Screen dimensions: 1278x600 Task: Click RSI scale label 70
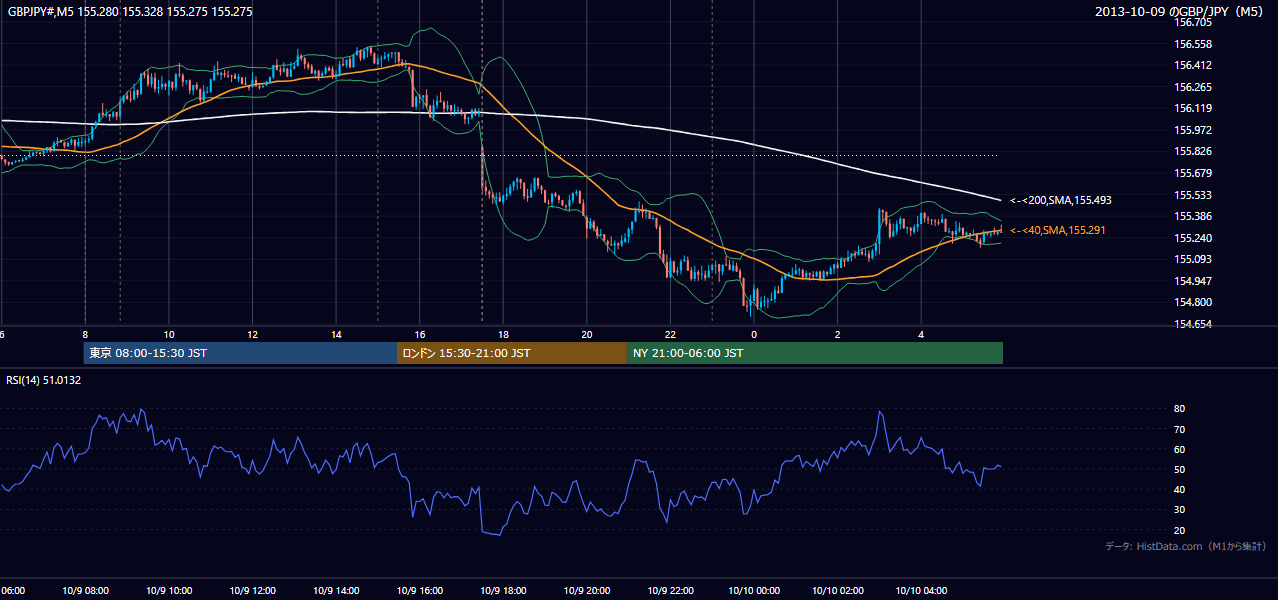(x=1180, y=429)
